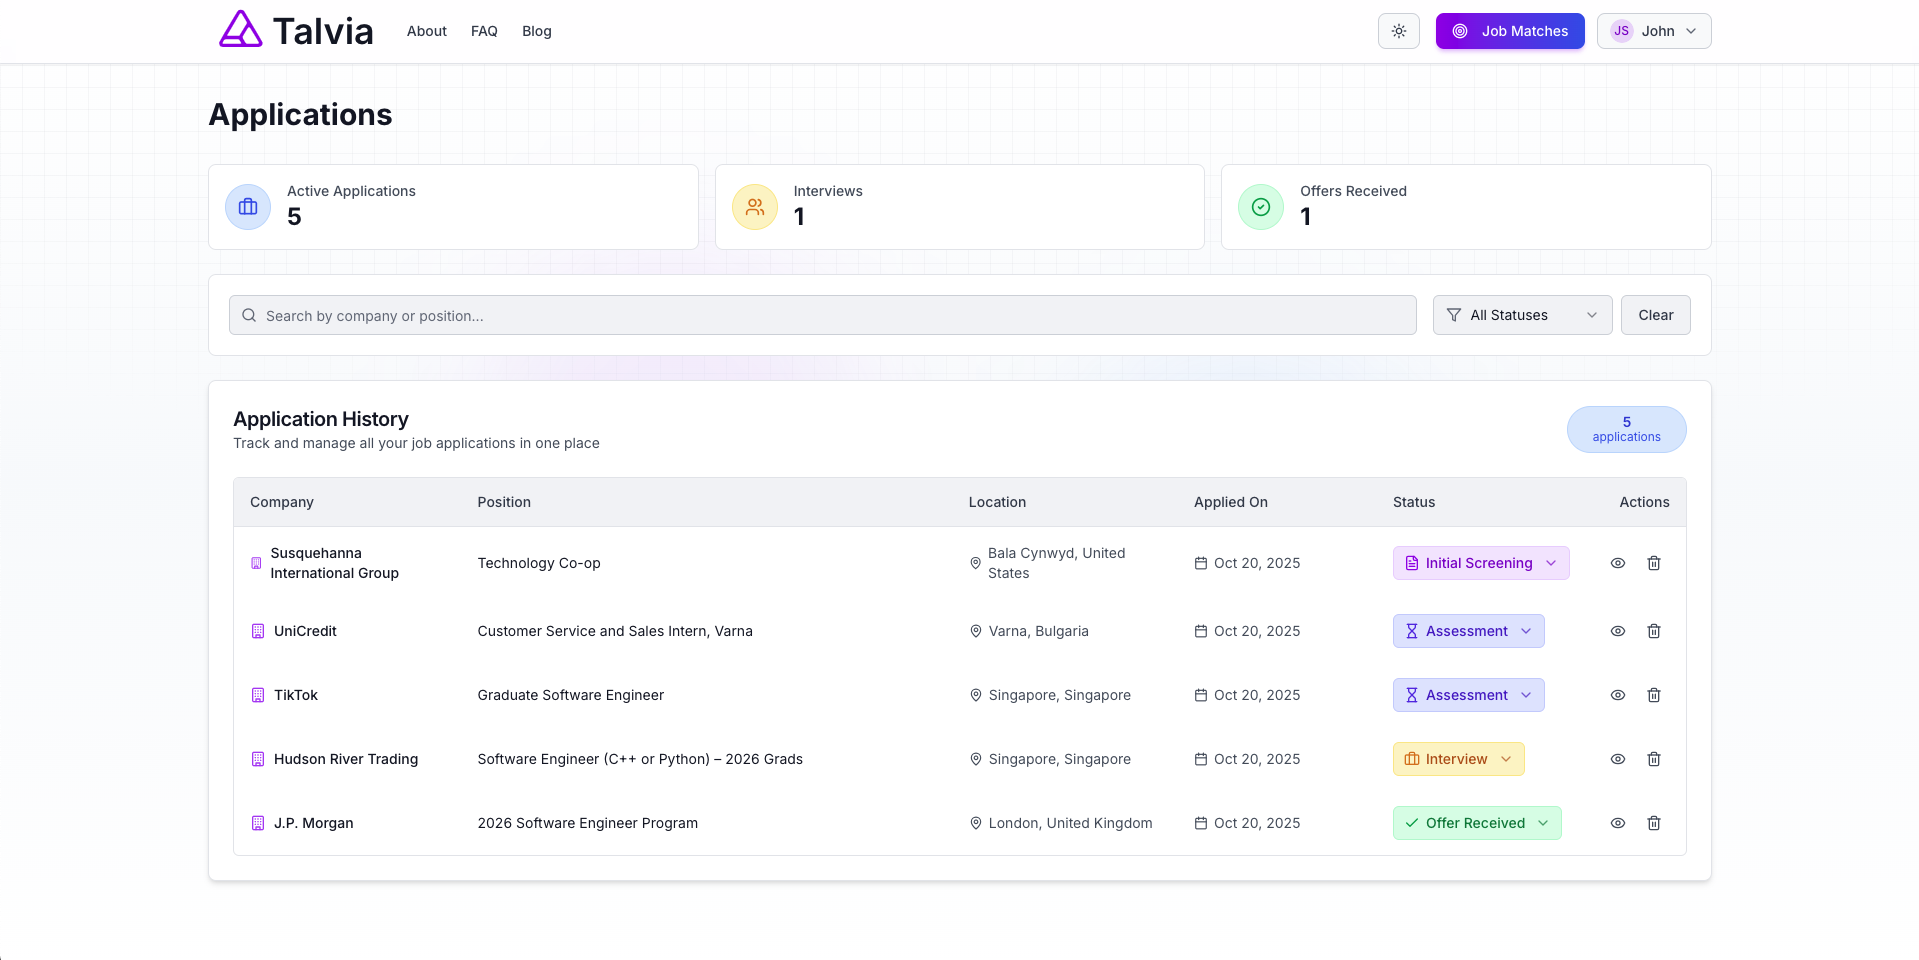Click the Active Applications briefcase icon

[248, 207]
